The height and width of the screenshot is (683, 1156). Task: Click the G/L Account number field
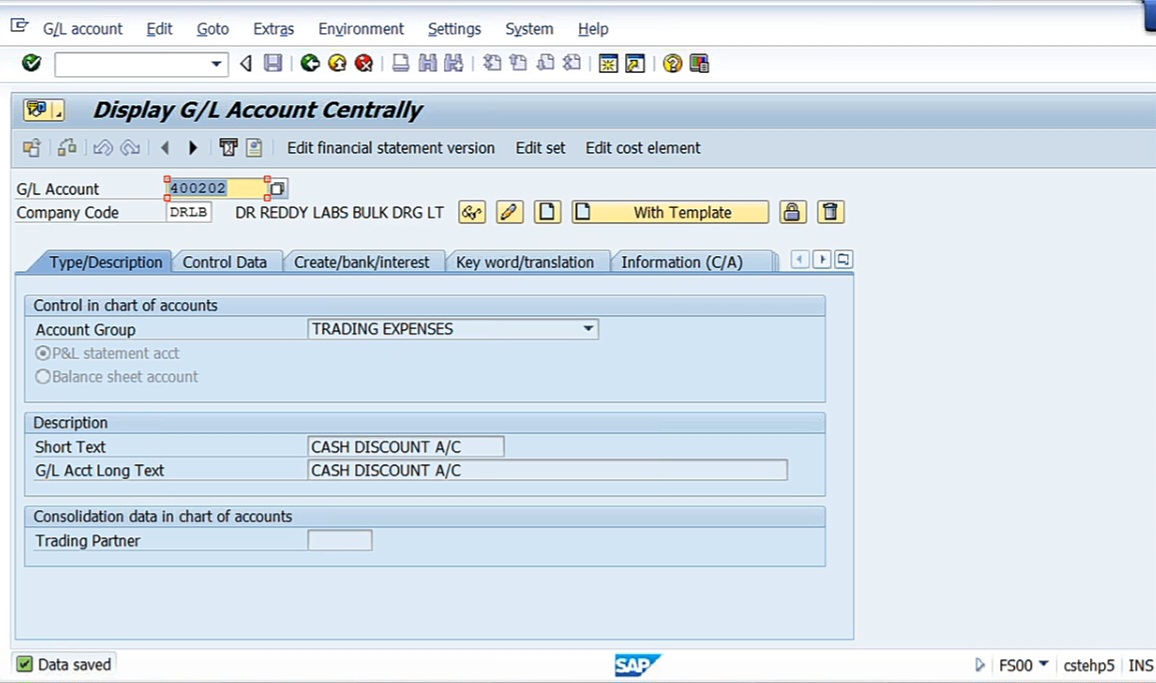point(216,188)
